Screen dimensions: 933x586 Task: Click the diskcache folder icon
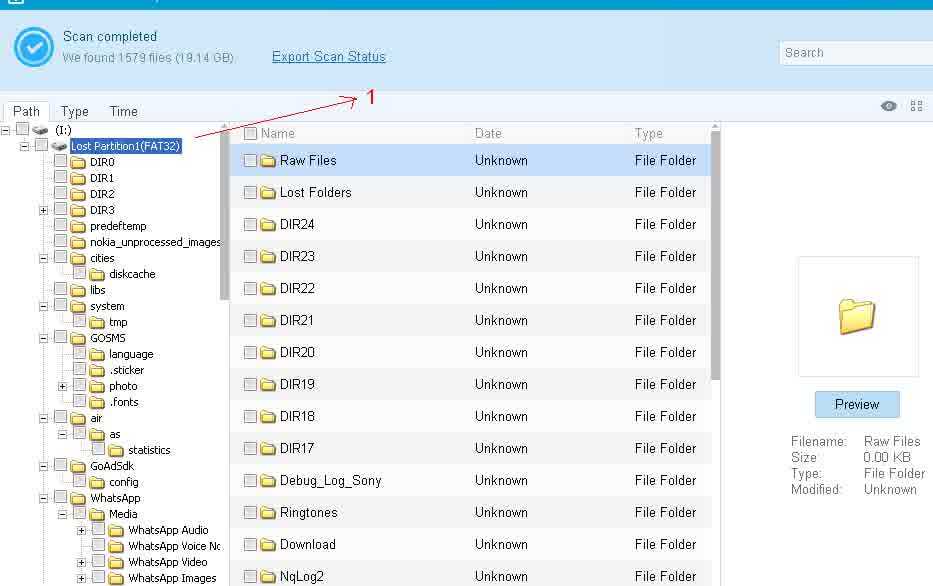(97, 275)
